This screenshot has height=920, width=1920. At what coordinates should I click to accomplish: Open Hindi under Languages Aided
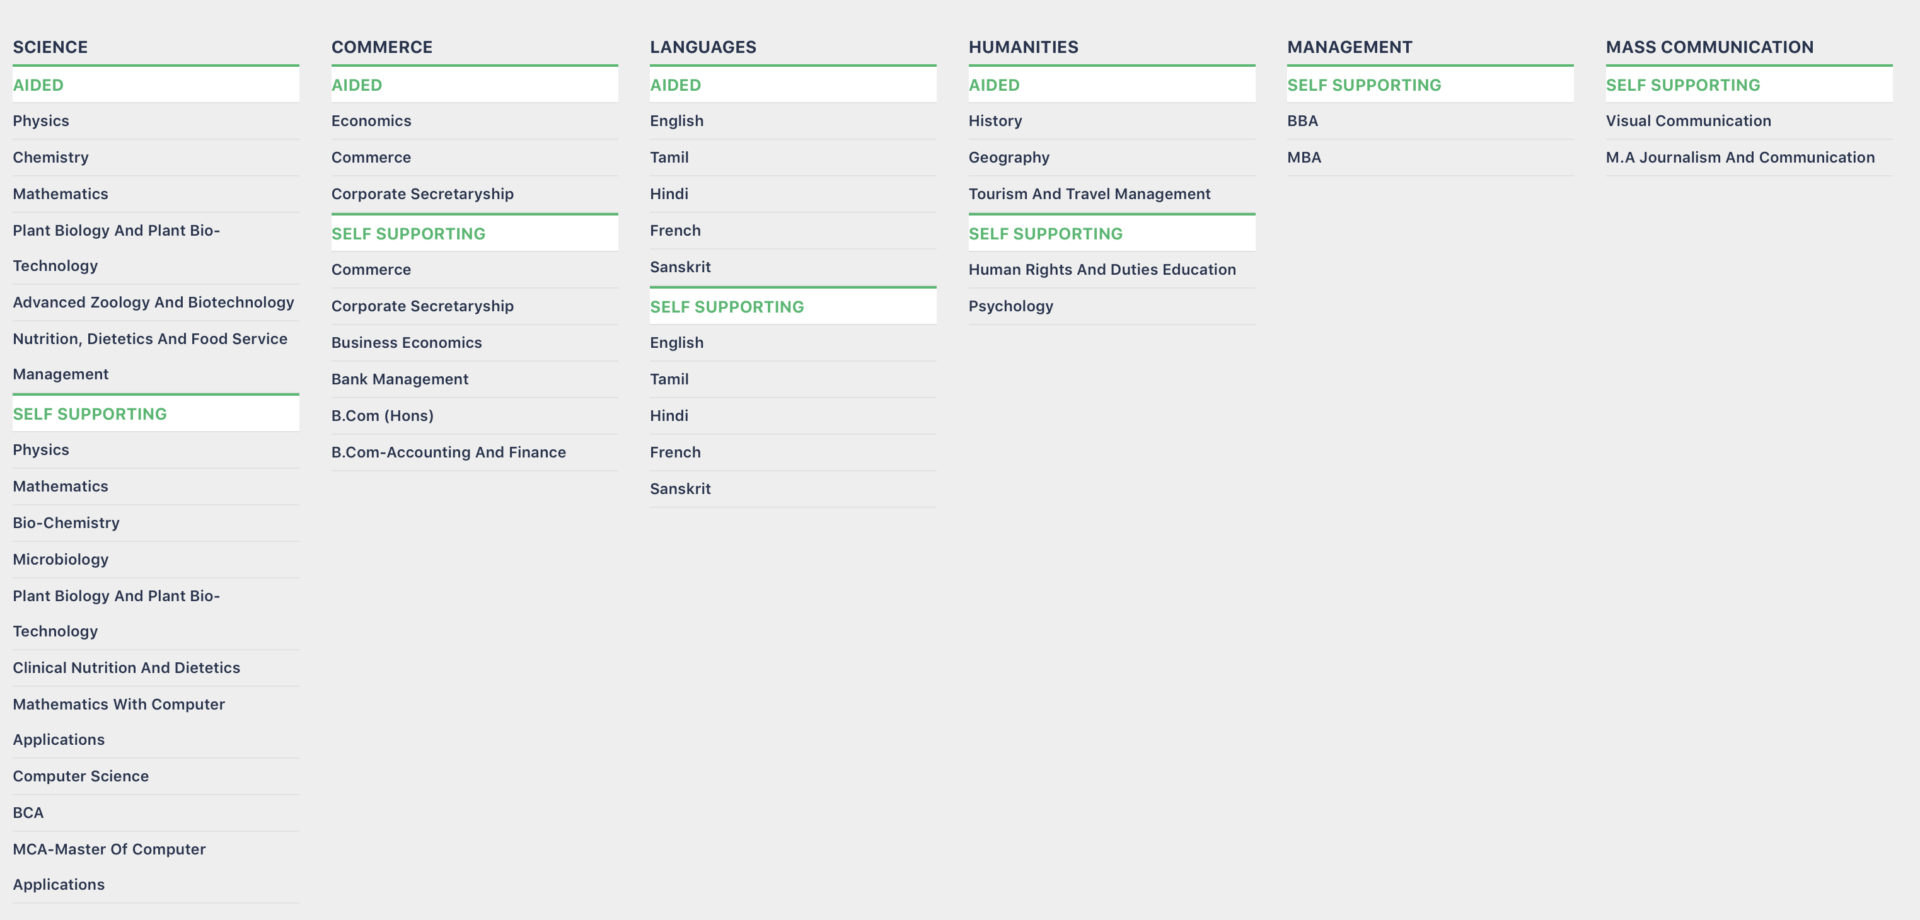[669, 194]
